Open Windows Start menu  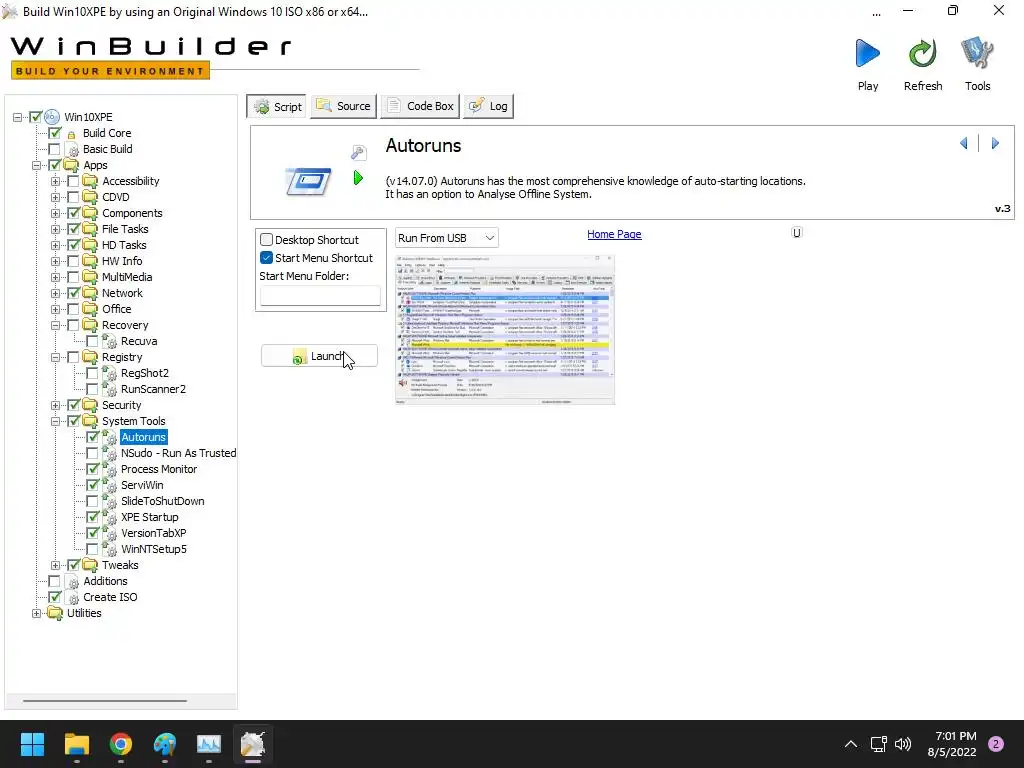coord(32,744)
